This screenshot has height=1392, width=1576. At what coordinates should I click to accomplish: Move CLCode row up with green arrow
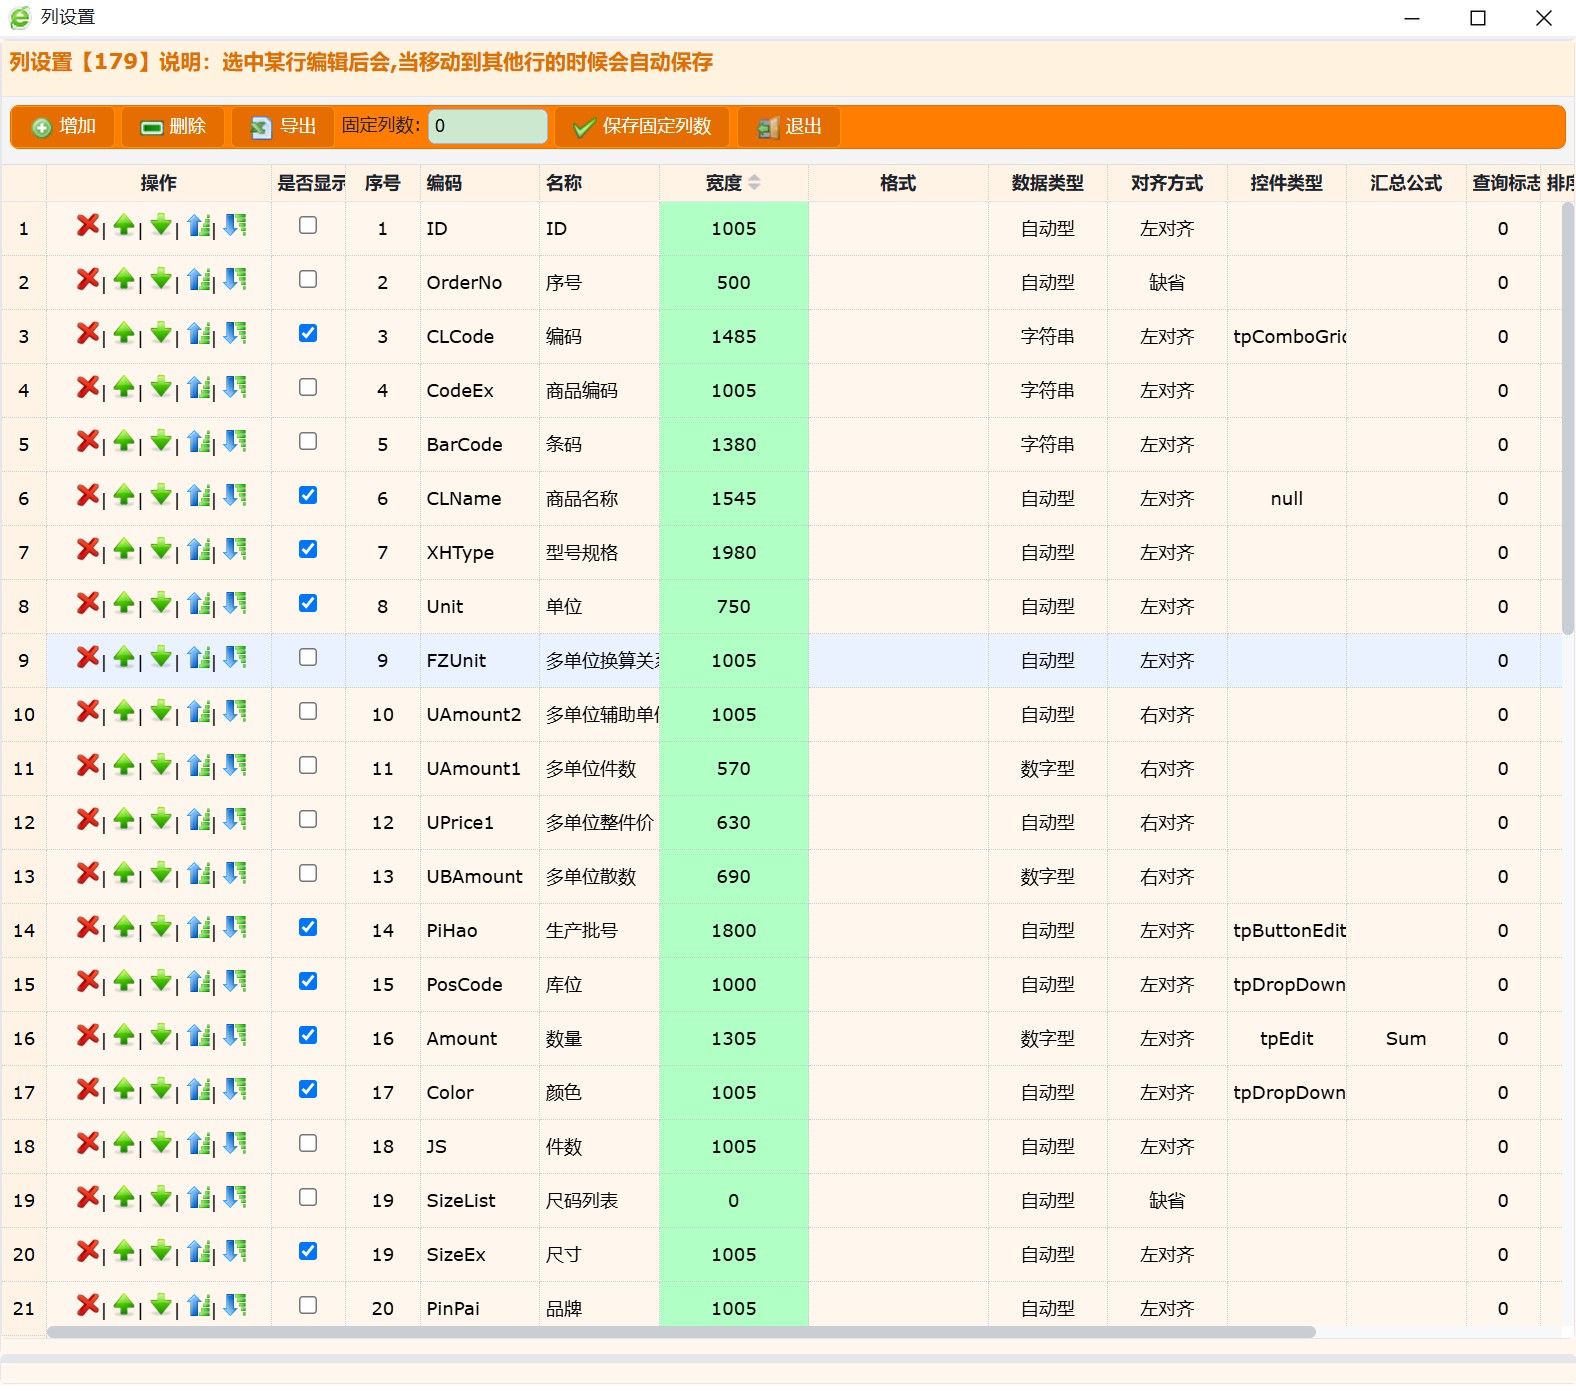(124, 334)
